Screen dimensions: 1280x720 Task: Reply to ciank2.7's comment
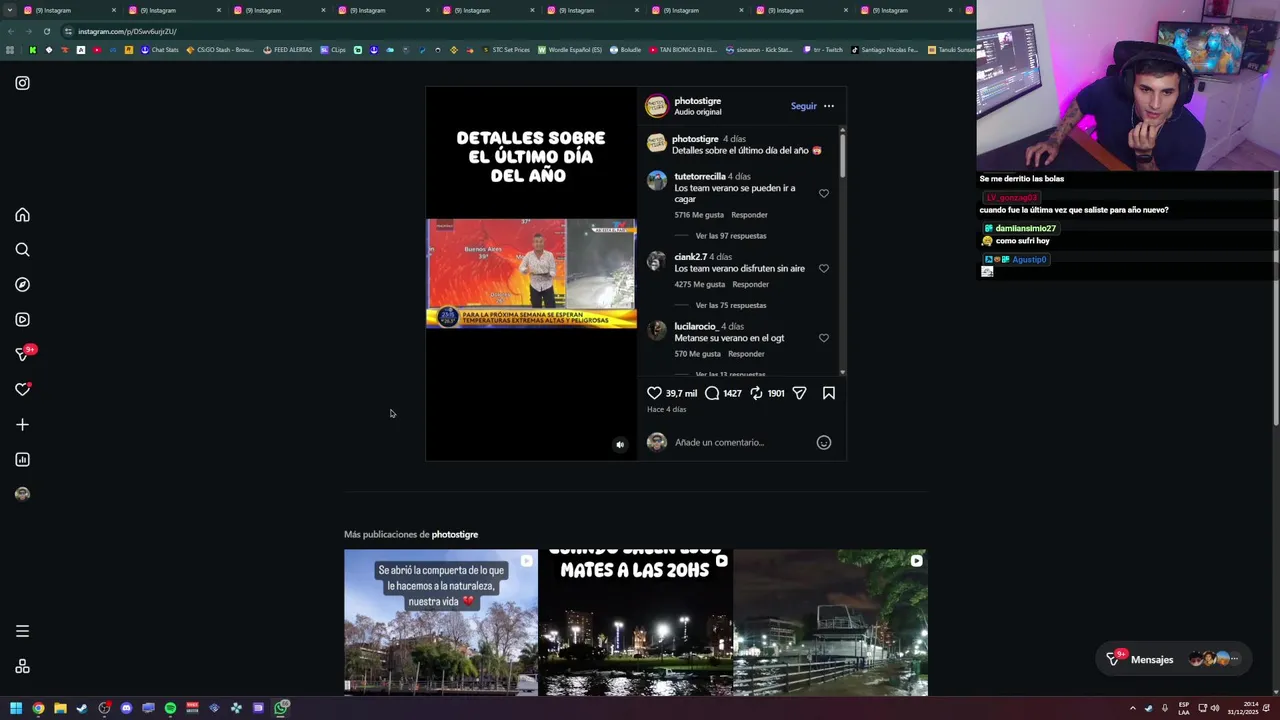click(750, 284)
